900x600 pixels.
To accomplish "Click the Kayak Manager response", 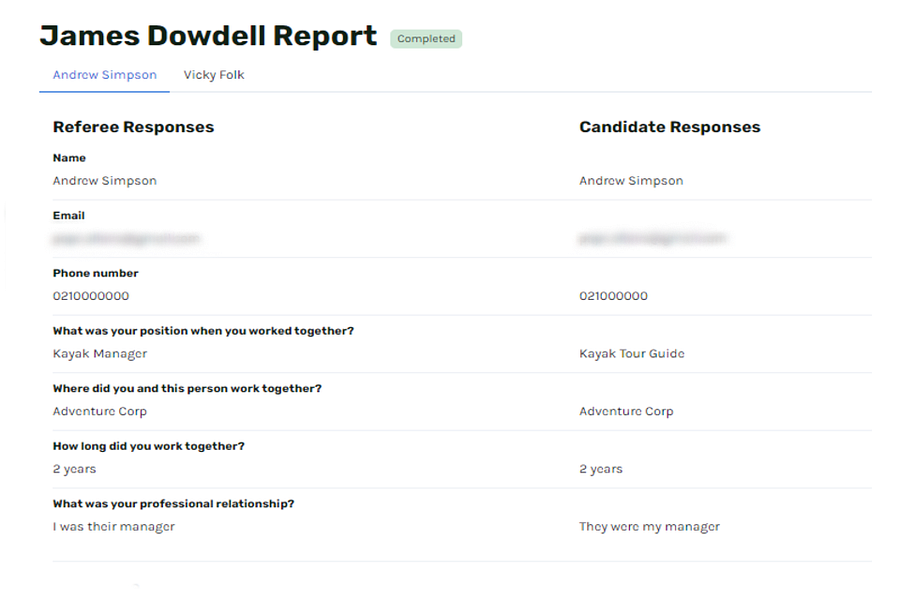I will tap(100, 354).
